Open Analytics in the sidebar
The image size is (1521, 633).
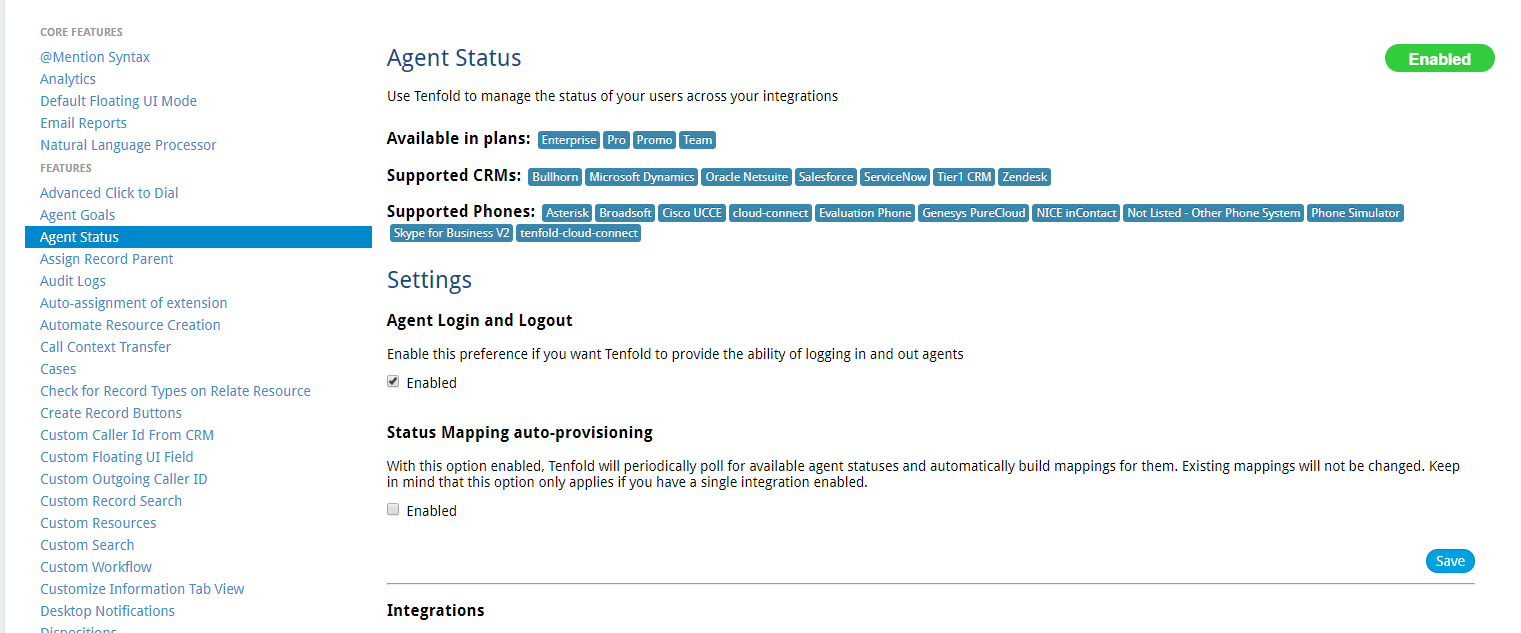pos(68,79)
